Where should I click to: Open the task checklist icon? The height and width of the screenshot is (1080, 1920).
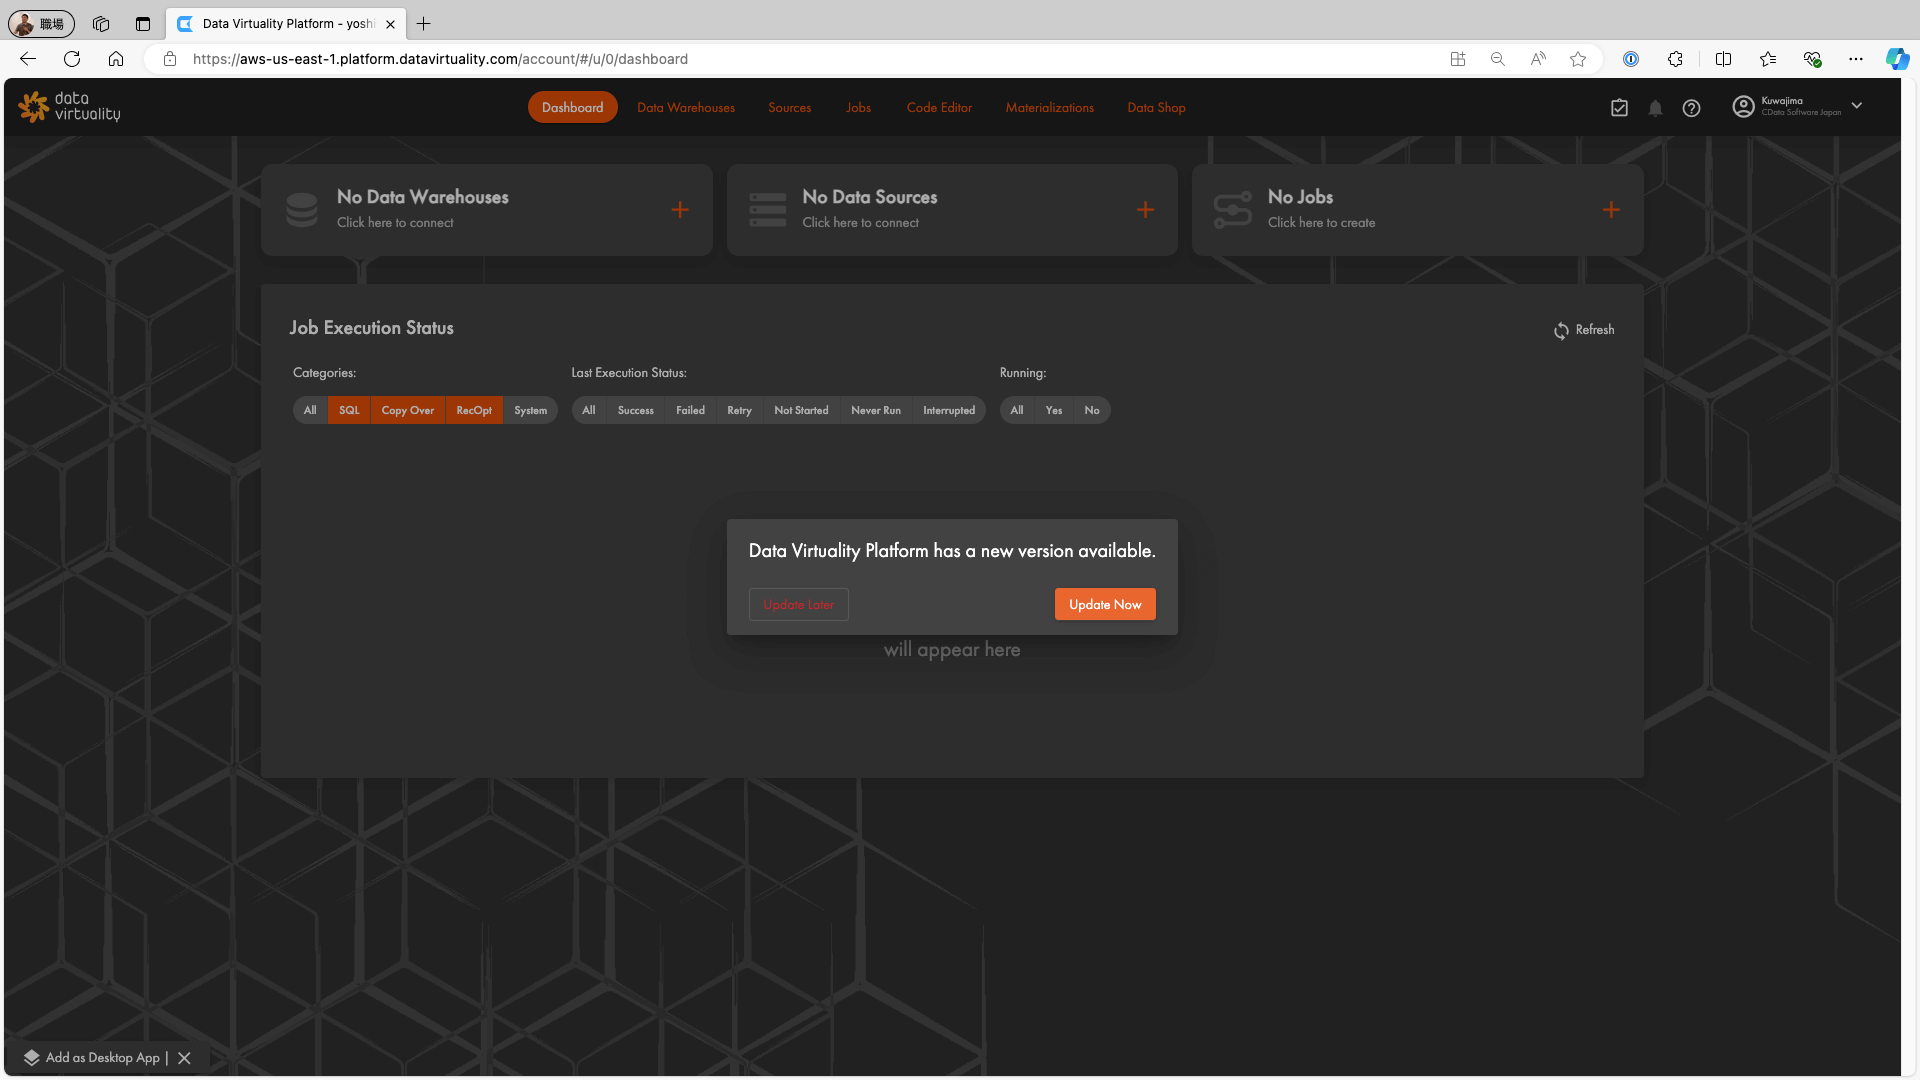(1619, 108)
